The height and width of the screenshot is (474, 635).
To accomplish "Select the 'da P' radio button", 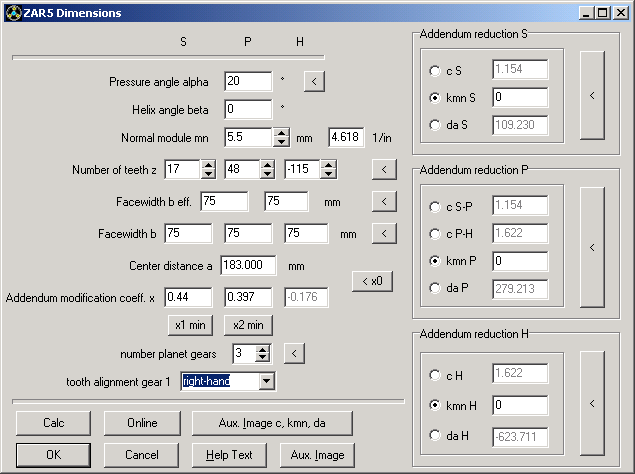I will click(x=434, y=290).
